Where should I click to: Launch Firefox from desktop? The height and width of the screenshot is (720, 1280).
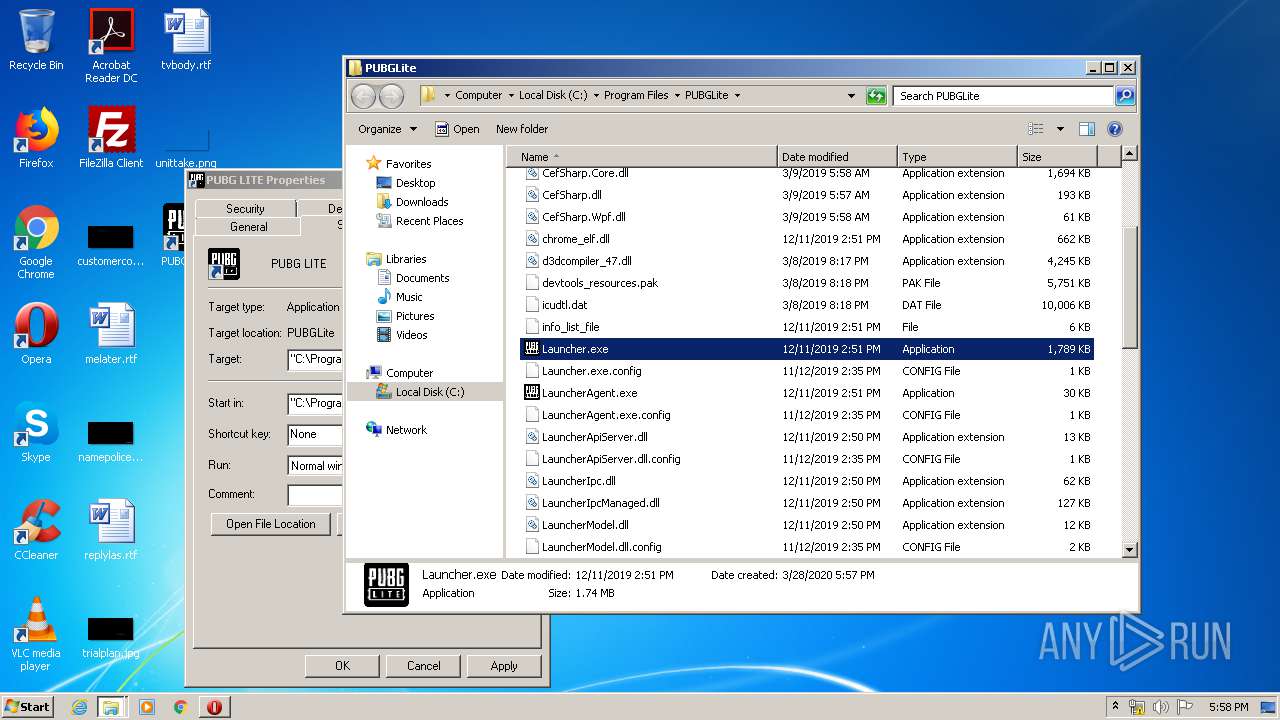(36, 138)
